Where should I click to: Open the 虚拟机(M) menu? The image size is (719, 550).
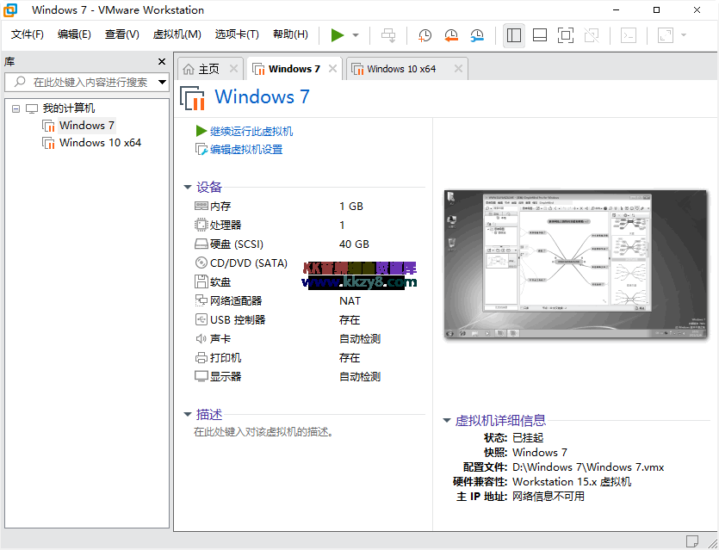pos(177,34)
